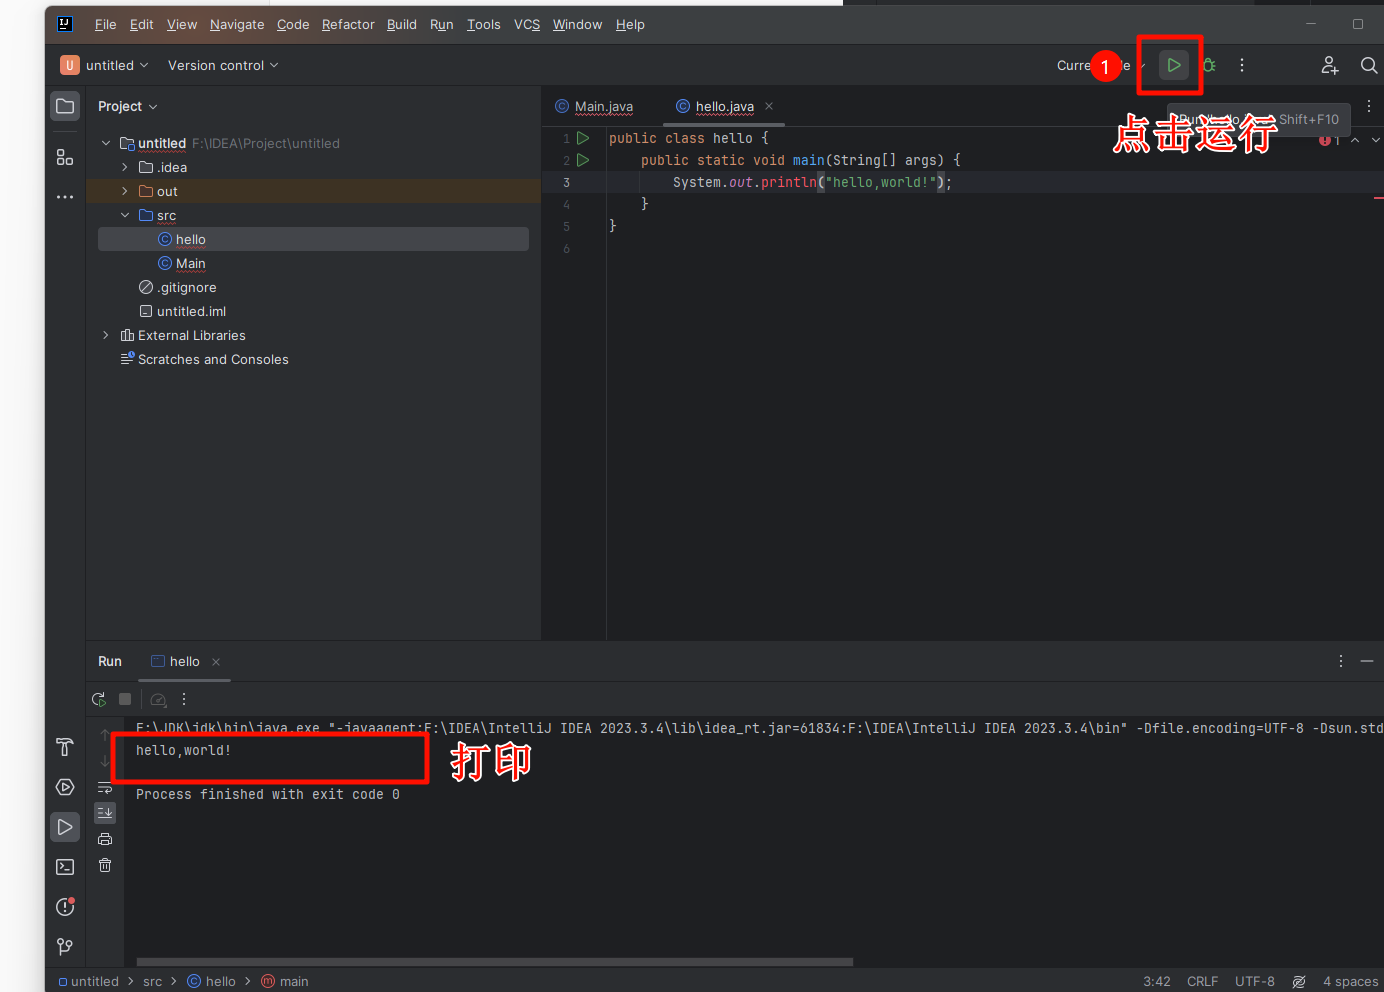
Task: Change line separator via CRLF
Action: 1202,982
